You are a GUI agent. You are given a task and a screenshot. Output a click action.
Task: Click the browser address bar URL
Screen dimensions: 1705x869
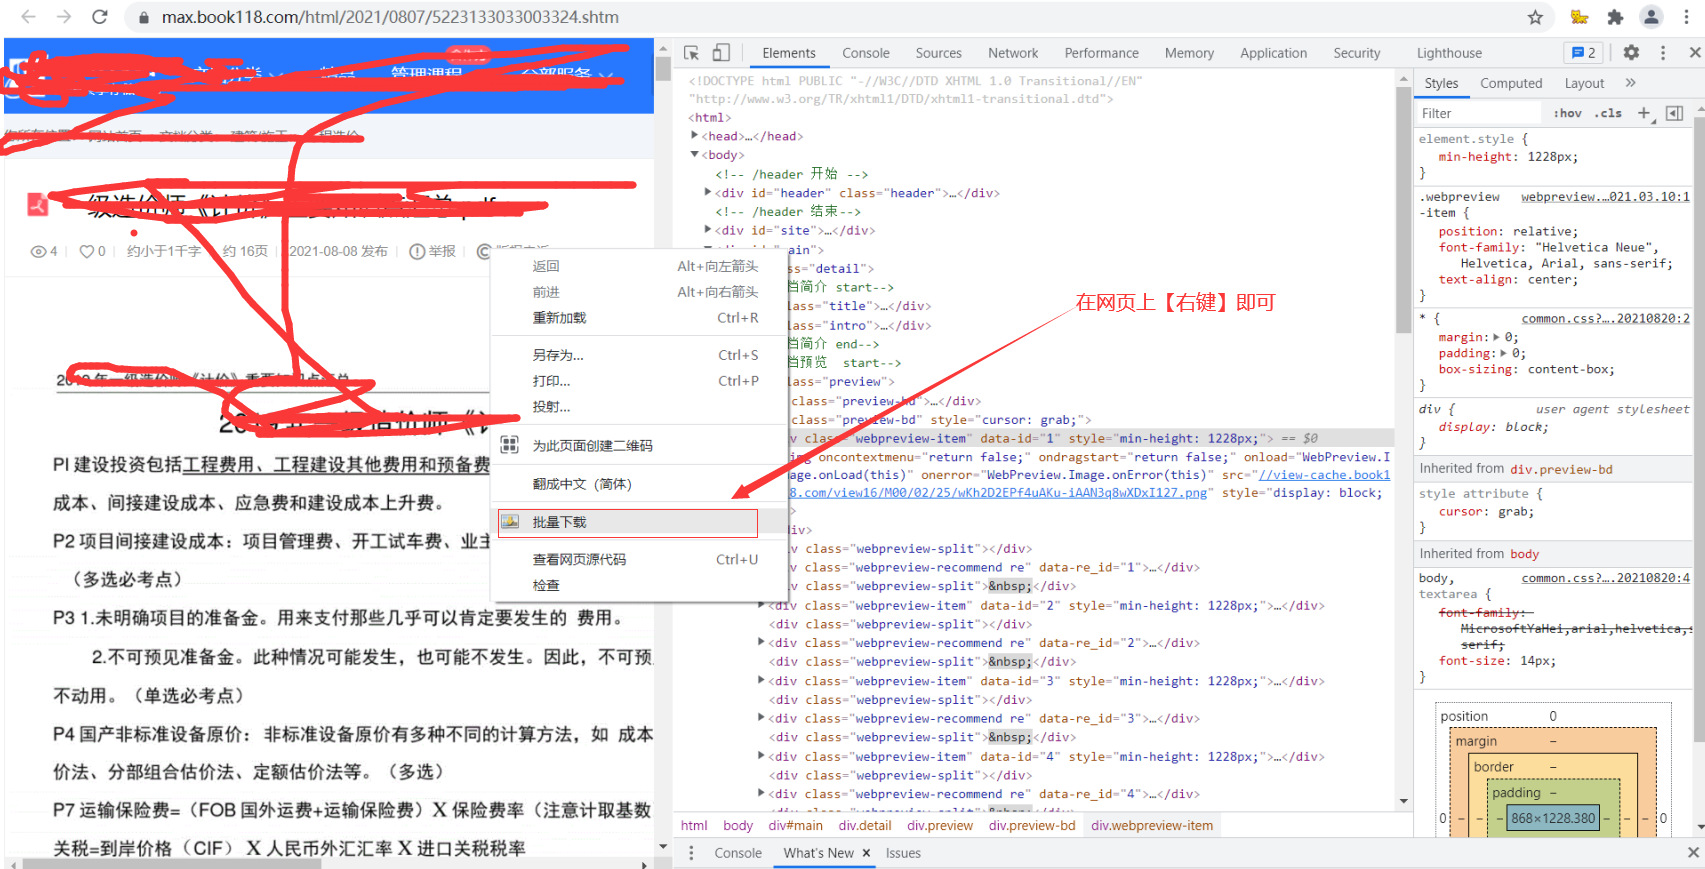point(390,17)
